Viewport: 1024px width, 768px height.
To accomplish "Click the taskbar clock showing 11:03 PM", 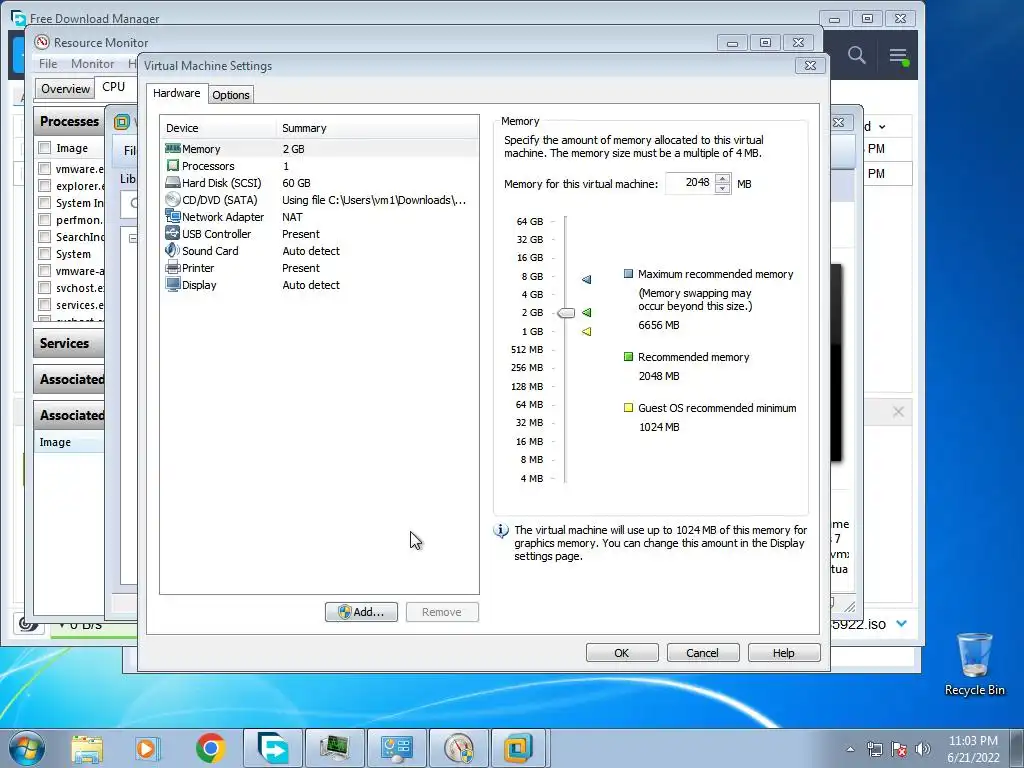I will pyautogui.click(x=973, y=748).
